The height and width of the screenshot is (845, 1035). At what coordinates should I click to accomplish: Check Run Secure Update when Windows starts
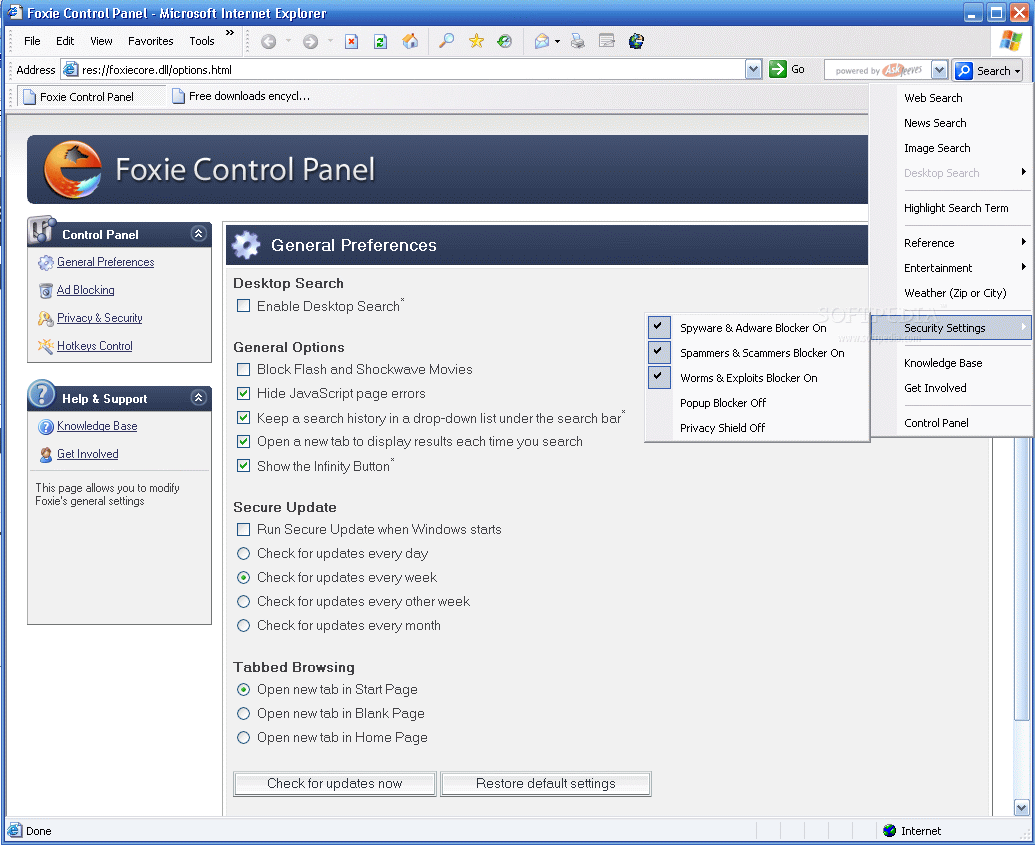coord(244,529)
